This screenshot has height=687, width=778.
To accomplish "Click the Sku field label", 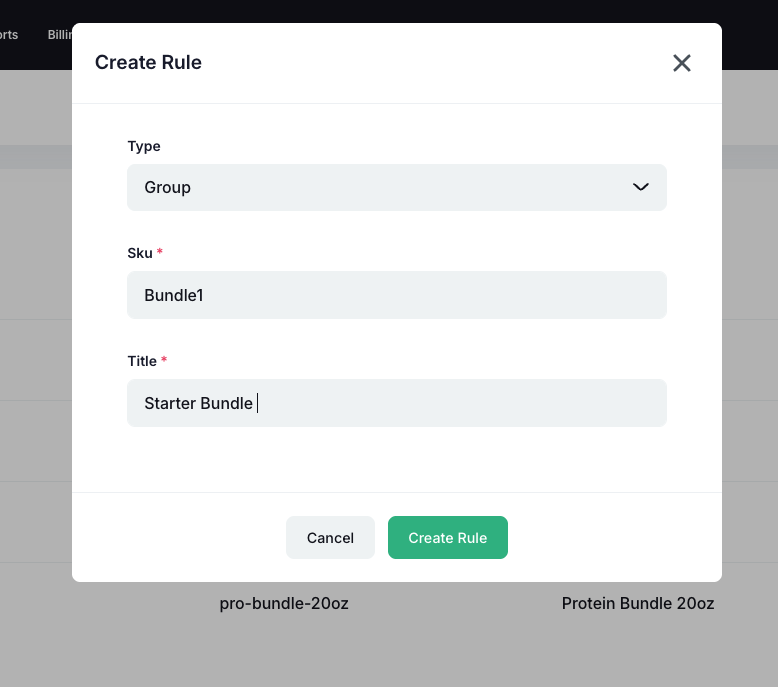I will click(140, 253).
